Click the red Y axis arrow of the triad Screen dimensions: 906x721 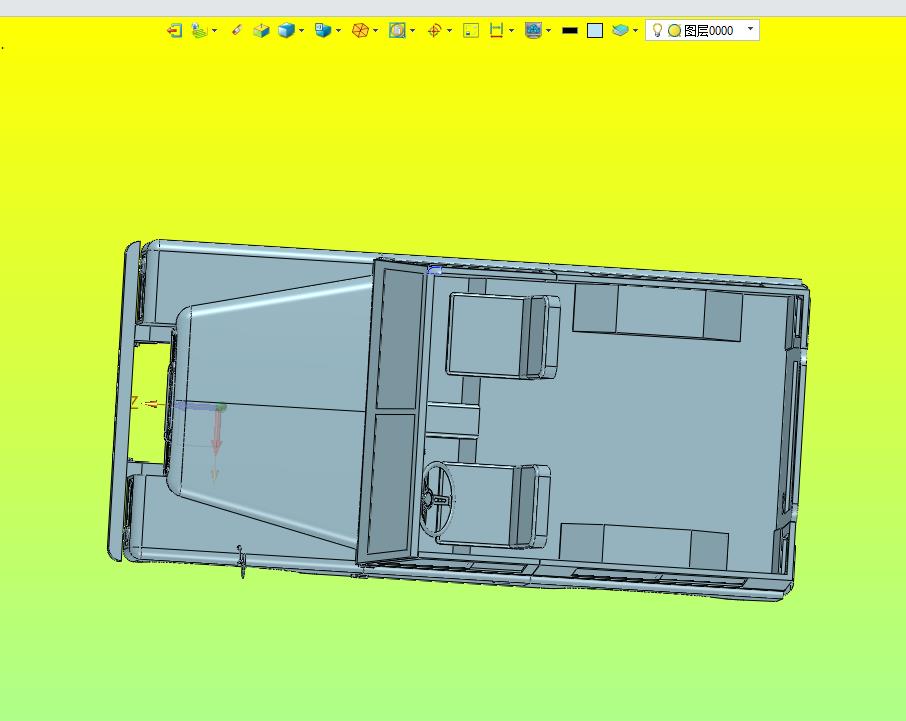[217, 430]
